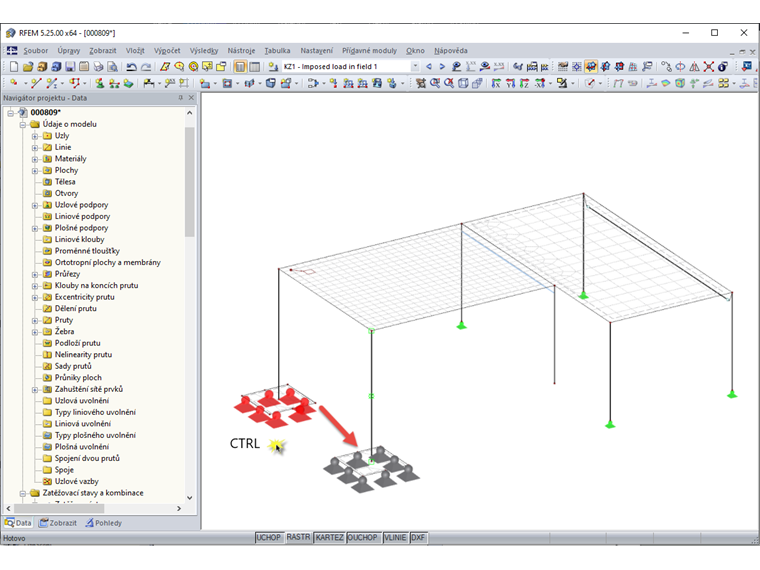Toggle KARTEZ mode in status bar
Viewport: 760px width, 570px height.
330,538
